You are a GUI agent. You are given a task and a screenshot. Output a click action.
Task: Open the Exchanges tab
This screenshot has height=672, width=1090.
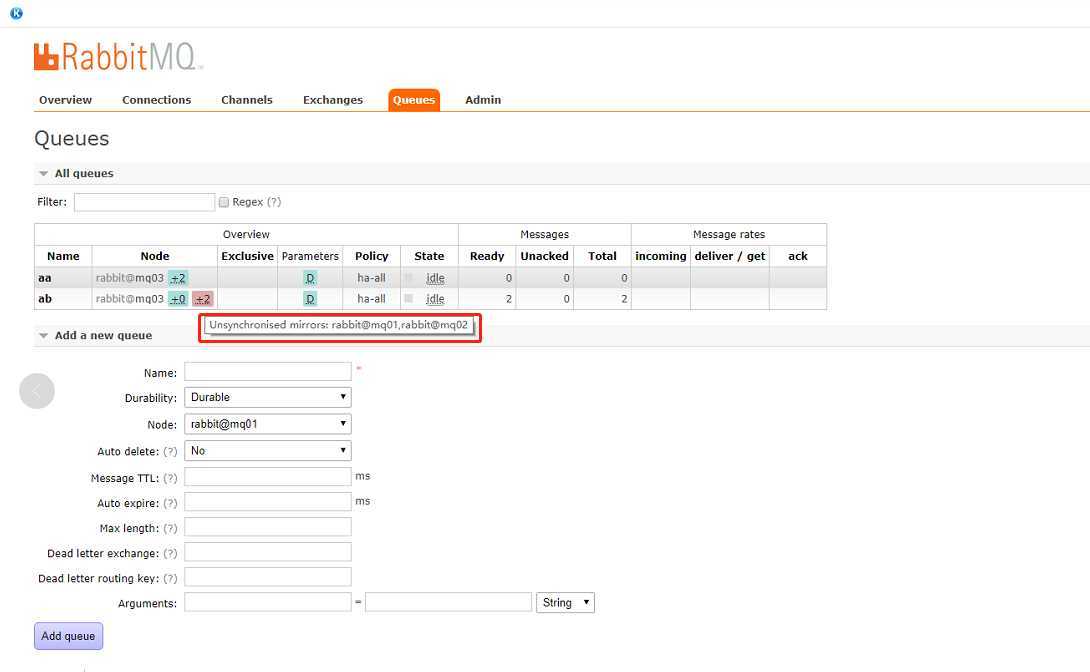click(333, 100)
